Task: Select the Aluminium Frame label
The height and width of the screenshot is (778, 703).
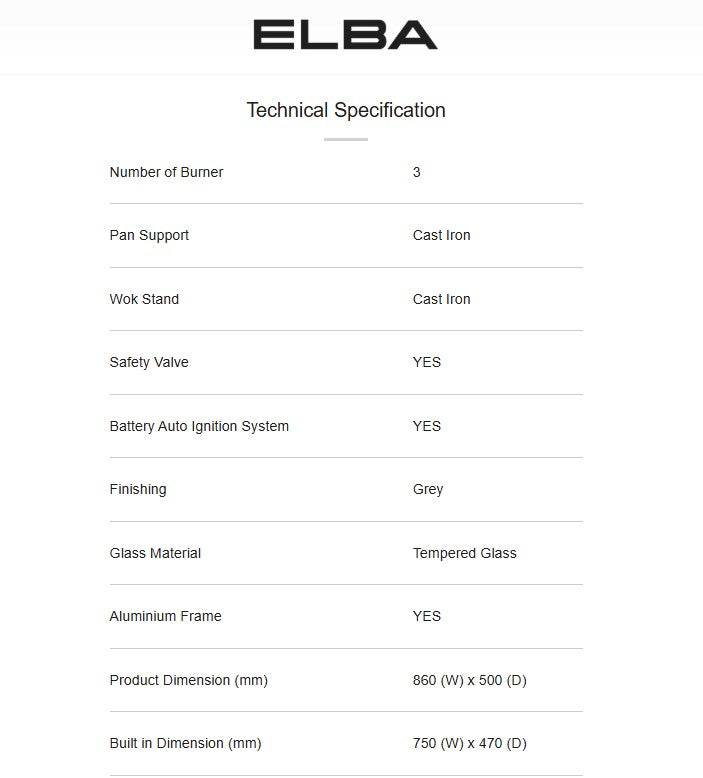Action: (x=165, y=616)
